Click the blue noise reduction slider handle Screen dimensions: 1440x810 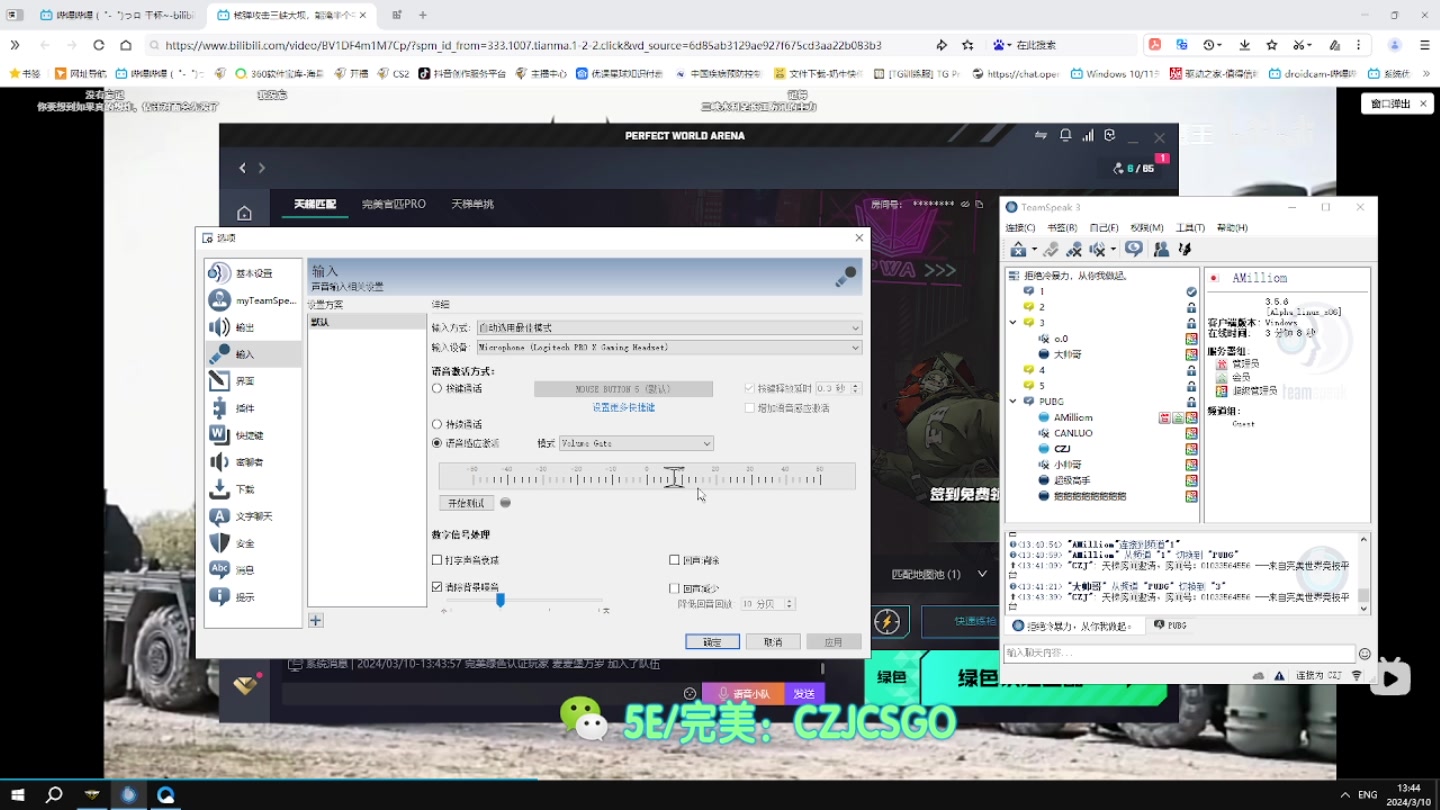point(500,599)
